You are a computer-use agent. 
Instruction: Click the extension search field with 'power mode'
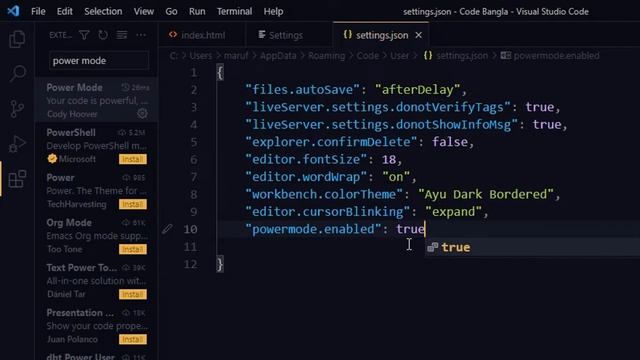click(99, 61)
